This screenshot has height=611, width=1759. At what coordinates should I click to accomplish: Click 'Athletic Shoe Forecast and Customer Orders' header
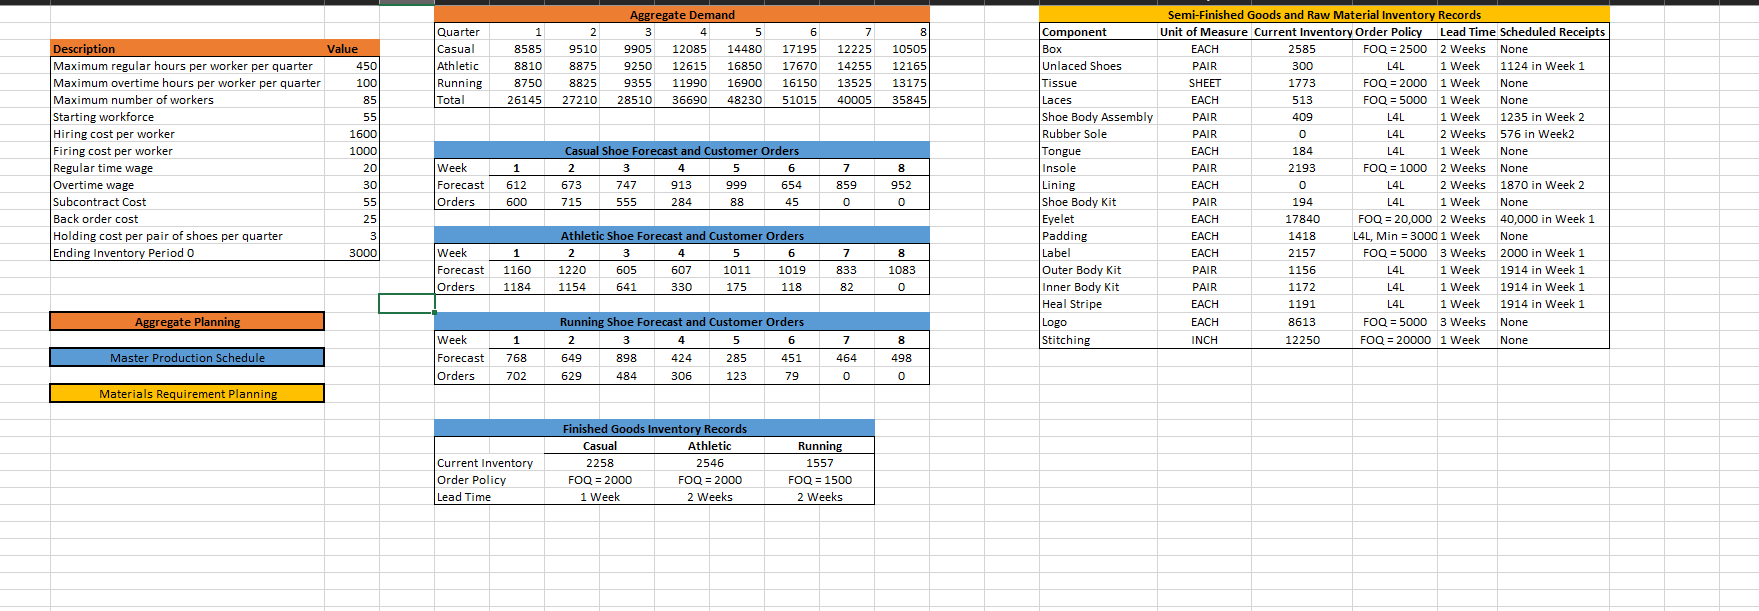(x=682, y=236)
